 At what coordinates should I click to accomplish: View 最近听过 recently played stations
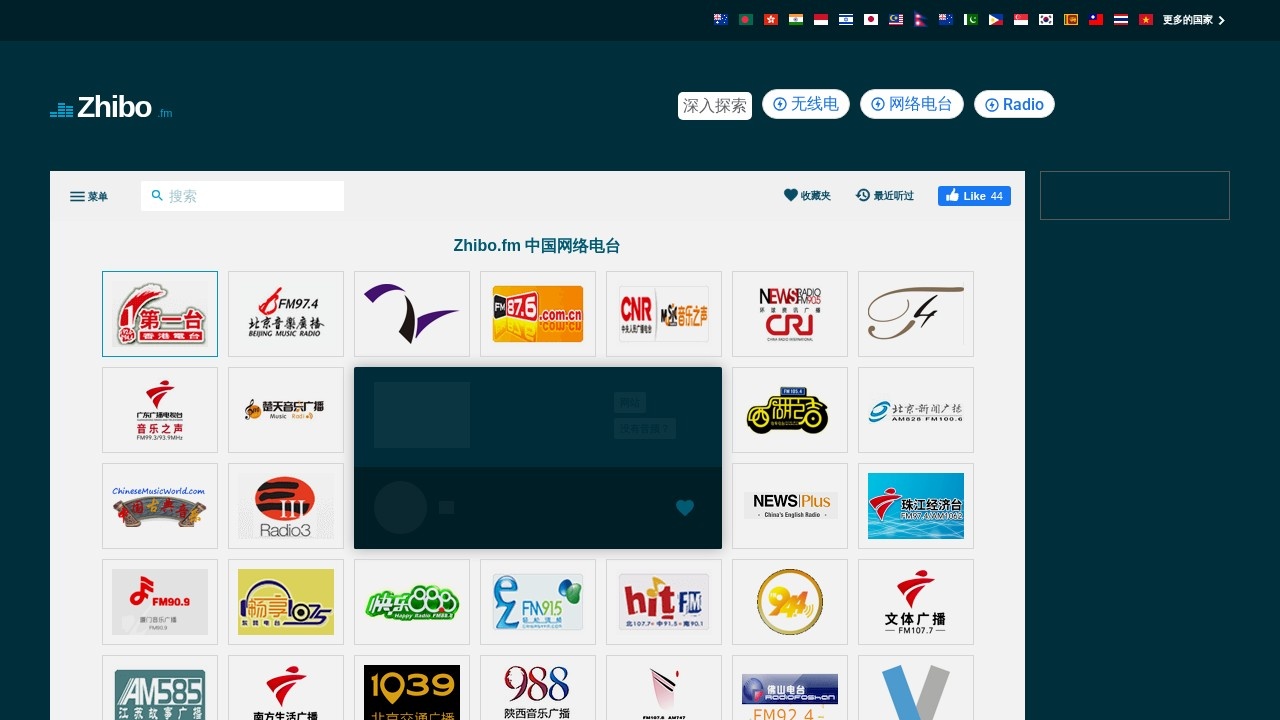point(885,195)
